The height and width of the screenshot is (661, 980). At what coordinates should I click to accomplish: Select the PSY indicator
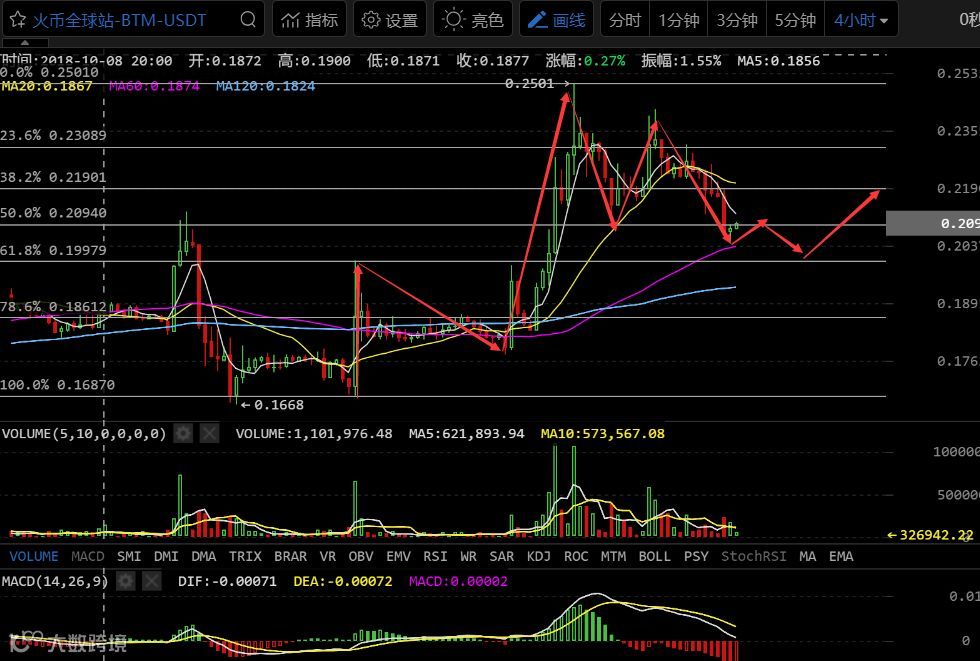point(696,556)
